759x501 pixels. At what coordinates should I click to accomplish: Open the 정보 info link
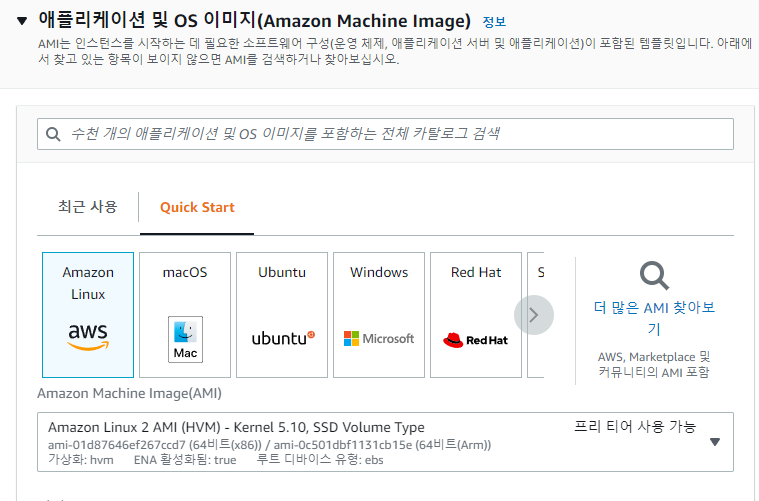tap(494, 21)
